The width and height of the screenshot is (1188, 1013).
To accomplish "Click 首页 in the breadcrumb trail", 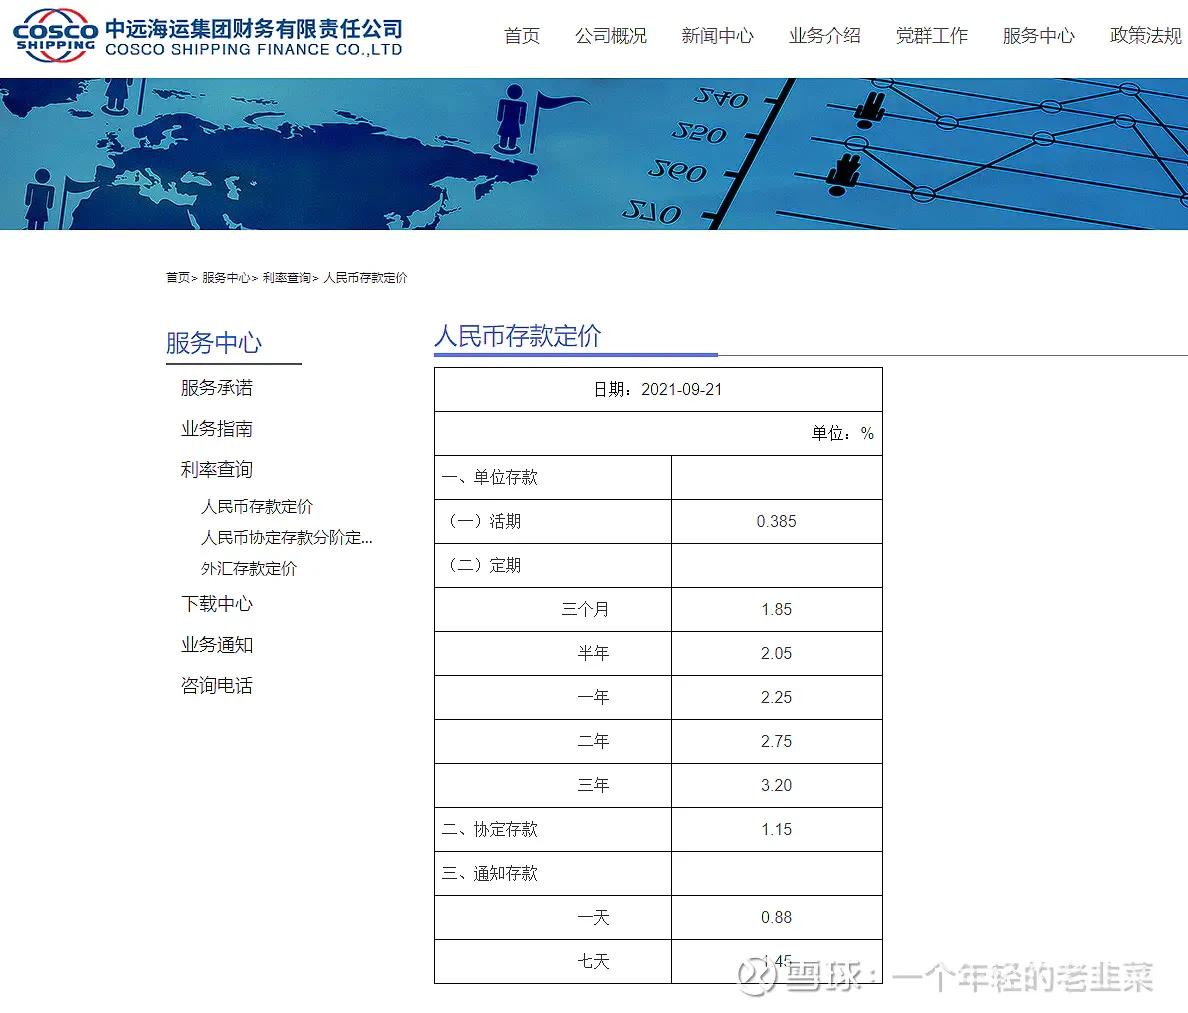I will point(177,278).
